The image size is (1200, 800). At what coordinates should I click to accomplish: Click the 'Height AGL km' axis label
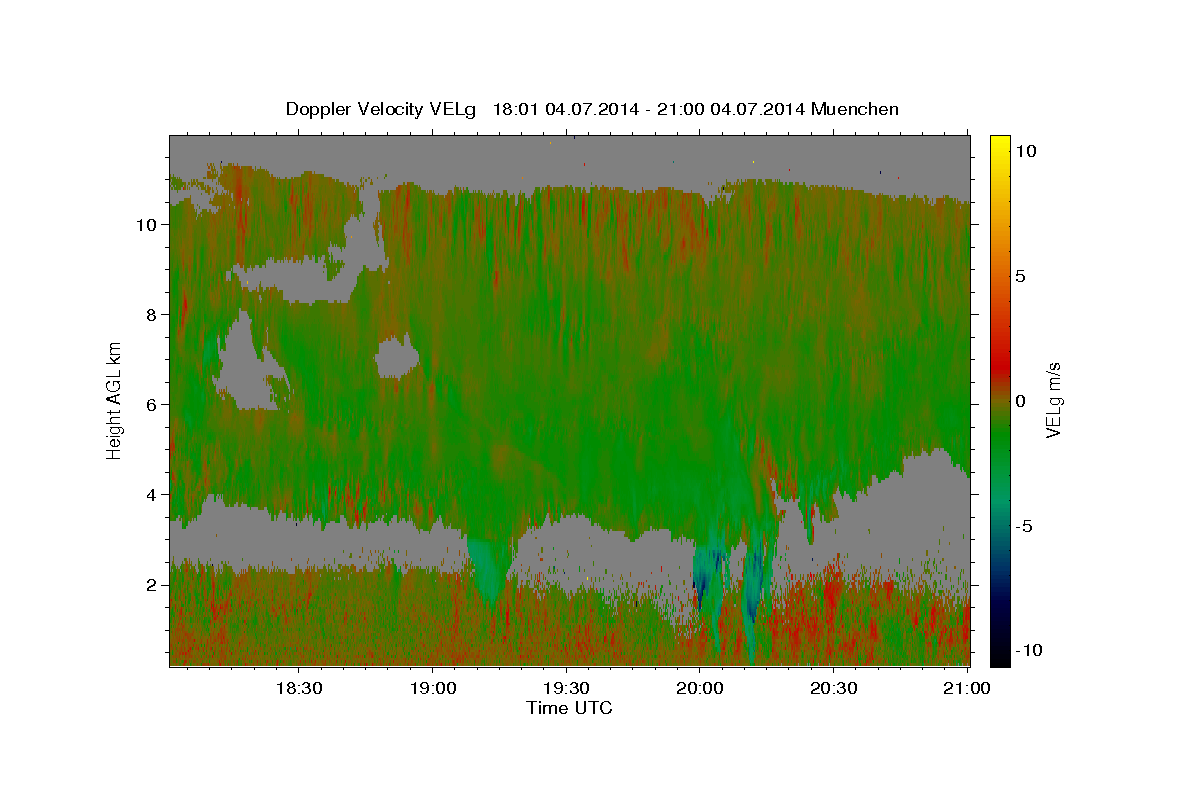[114, 399]
